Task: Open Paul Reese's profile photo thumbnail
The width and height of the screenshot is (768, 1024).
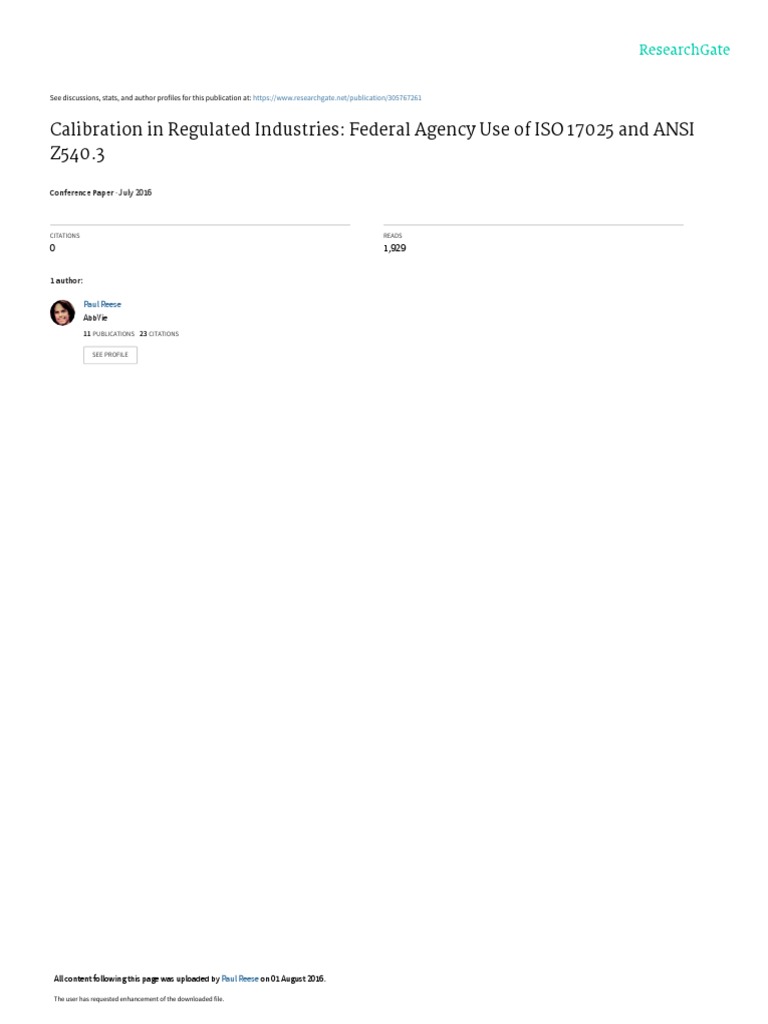Action: point(63,313)
